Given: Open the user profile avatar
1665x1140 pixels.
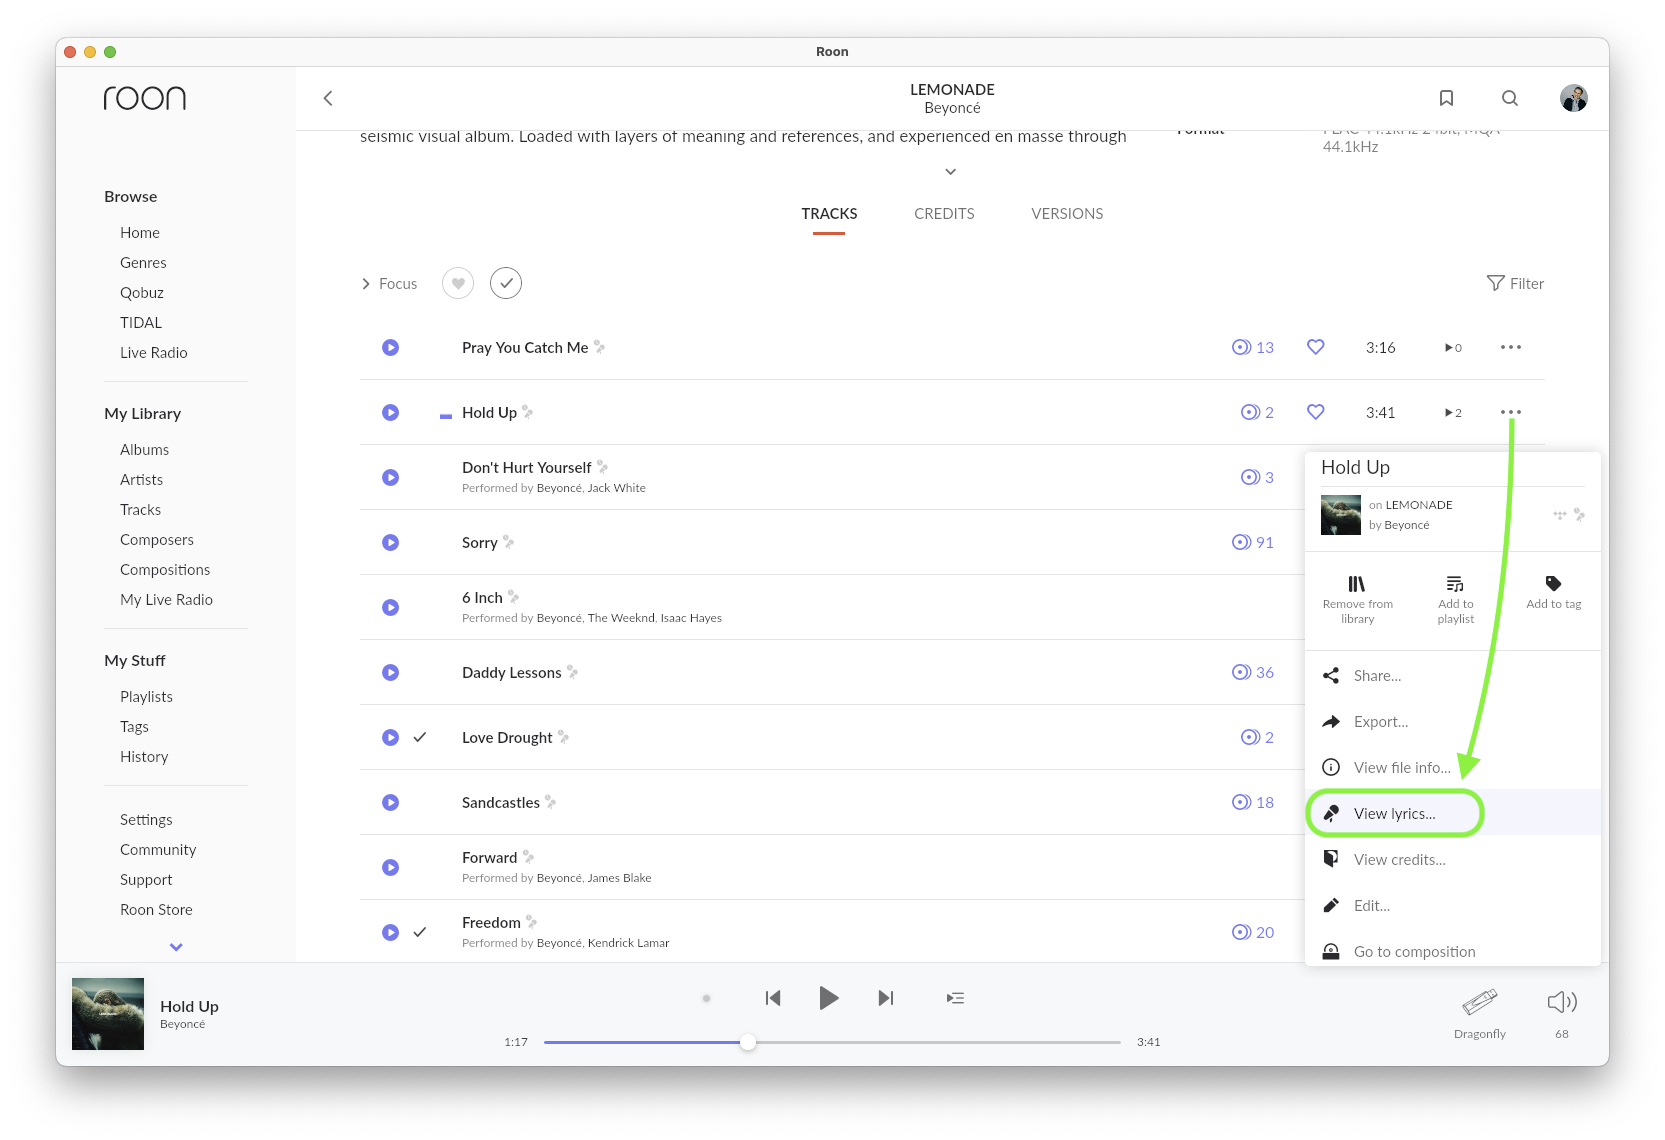Looking at the screenshot, I should point(1574,98).
